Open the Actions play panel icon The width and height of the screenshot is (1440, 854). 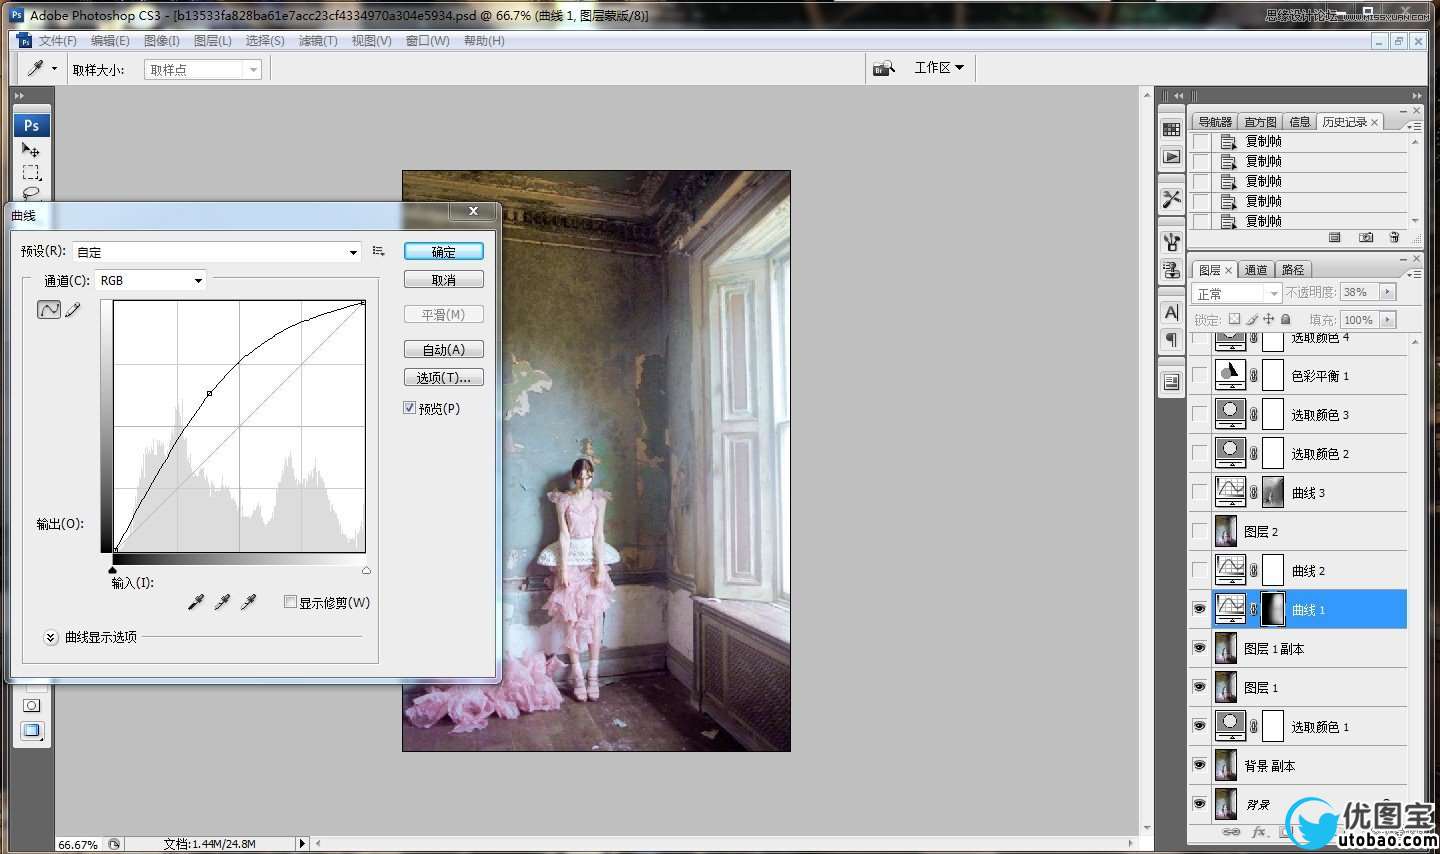tap(1172, 157)
